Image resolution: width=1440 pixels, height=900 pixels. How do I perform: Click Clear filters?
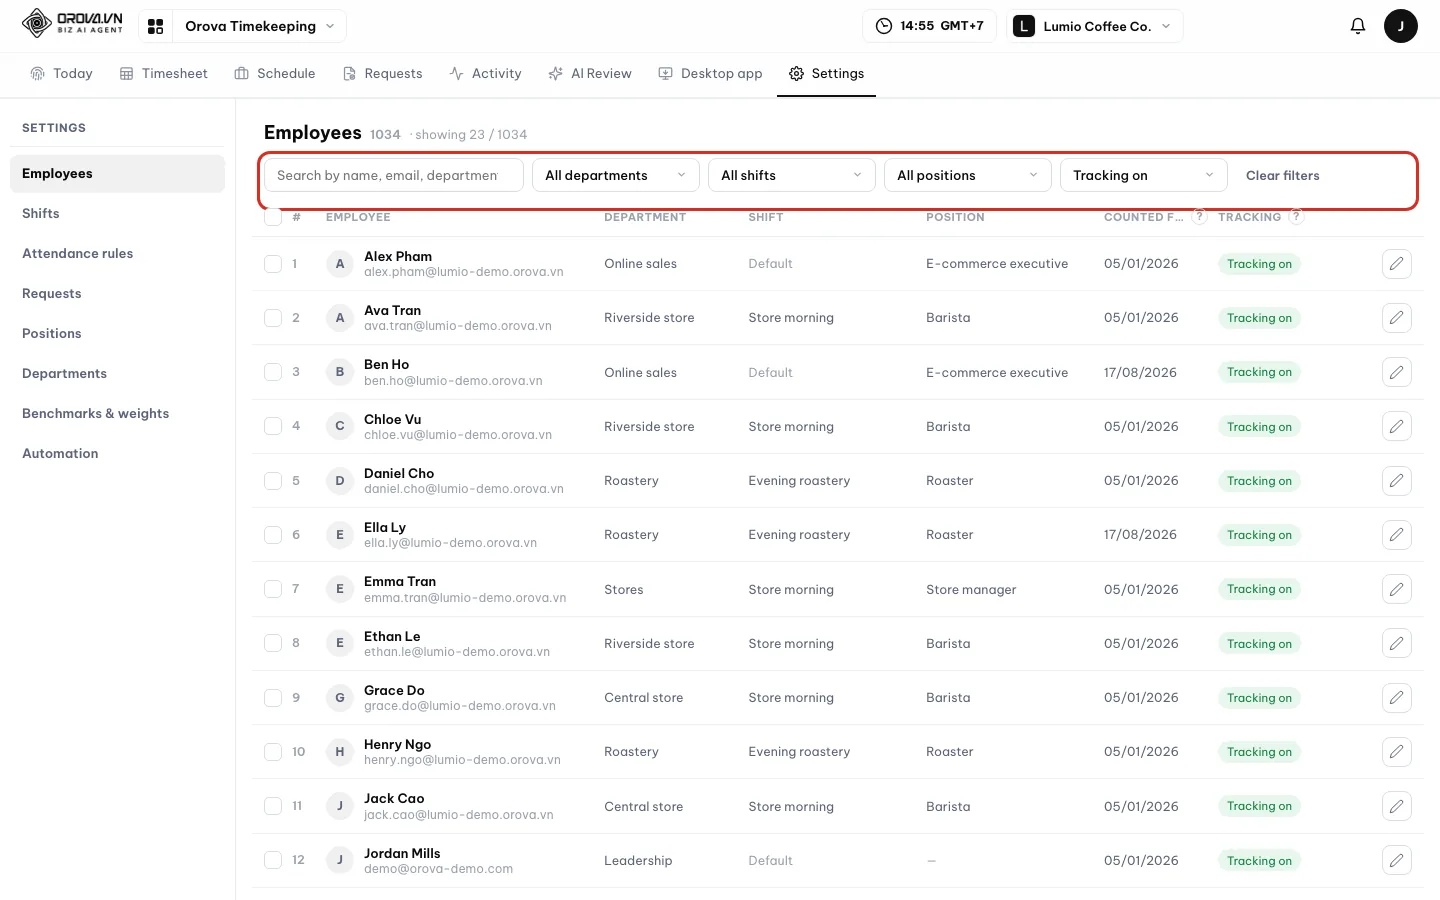click(x=1283, y=175)
